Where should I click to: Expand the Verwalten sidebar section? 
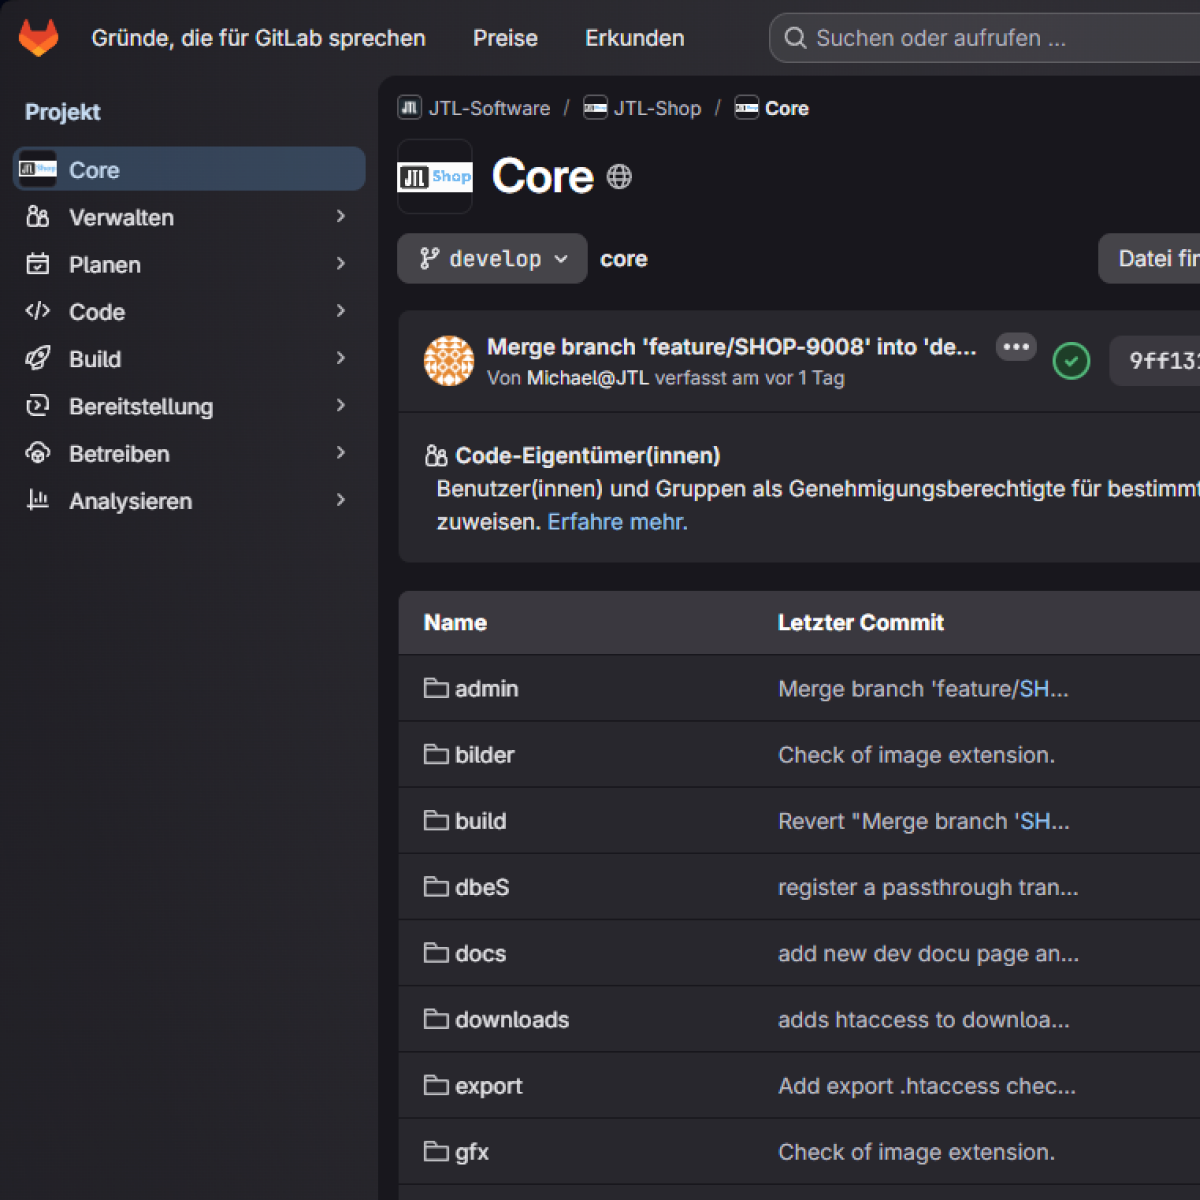(189, 217)
